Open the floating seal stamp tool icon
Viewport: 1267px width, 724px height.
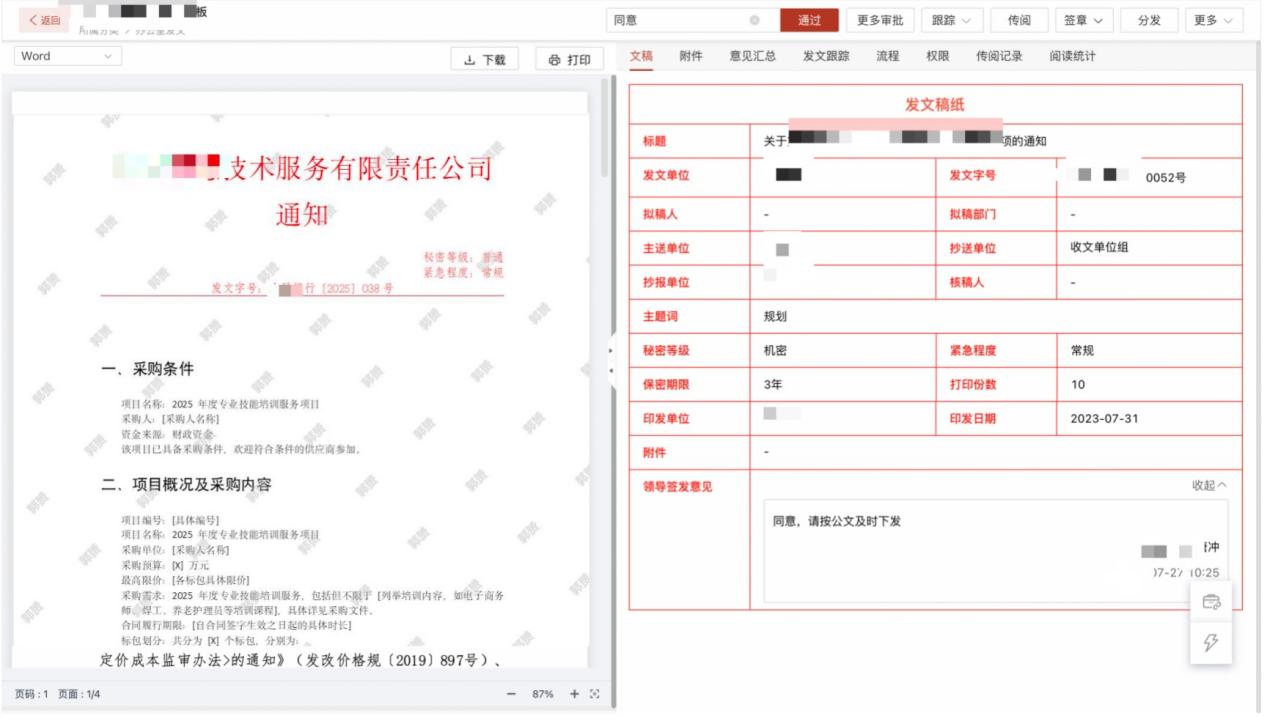(1210, 602)
